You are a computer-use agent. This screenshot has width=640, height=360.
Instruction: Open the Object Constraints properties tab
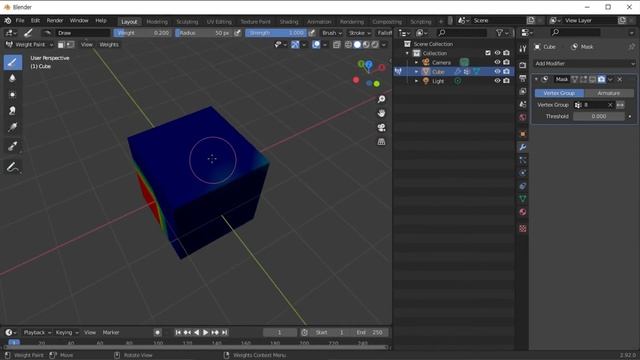[x=523, y=186]
